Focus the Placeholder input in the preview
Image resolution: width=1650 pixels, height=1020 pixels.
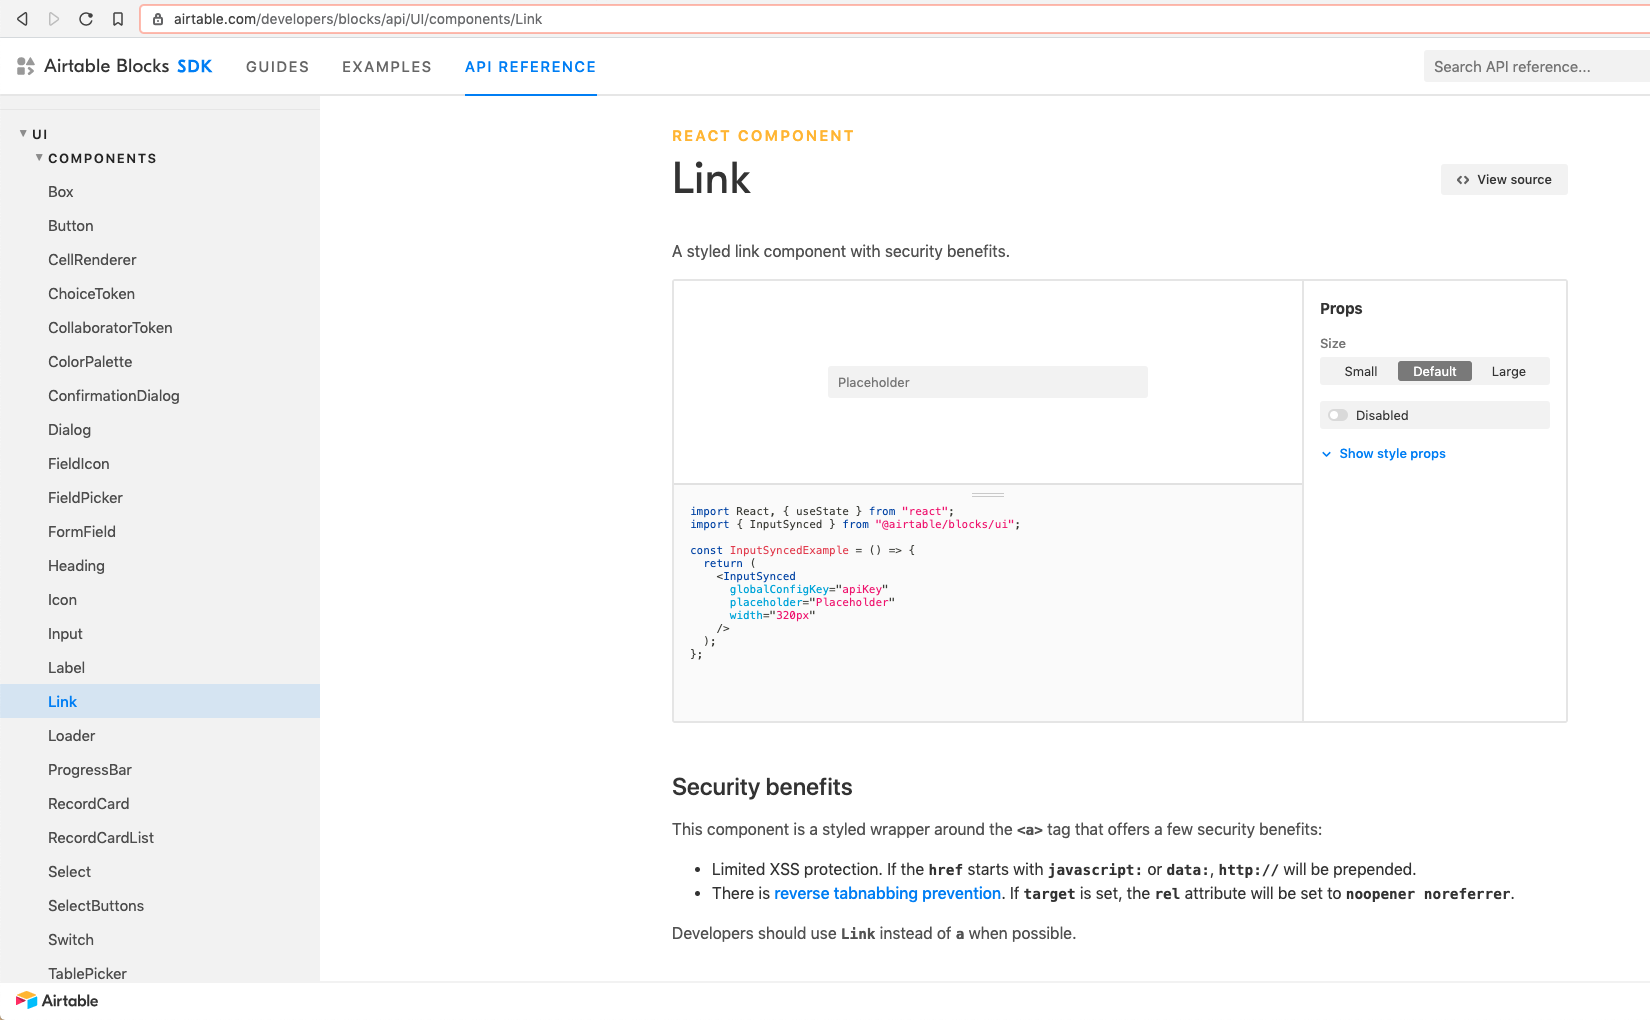point(988,382)
